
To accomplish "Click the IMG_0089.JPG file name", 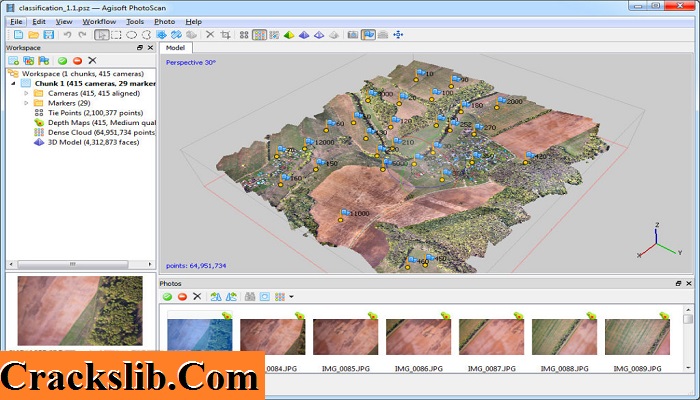I will coord(637,369).
